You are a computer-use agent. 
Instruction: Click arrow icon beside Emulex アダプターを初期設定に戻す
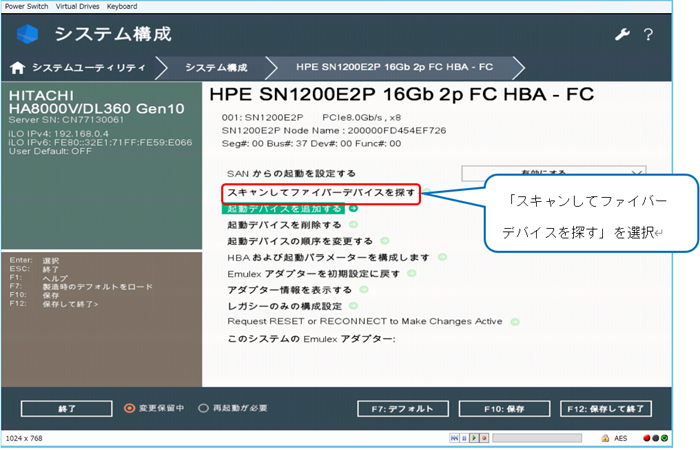pyautogui.click(x=412, y=273)
